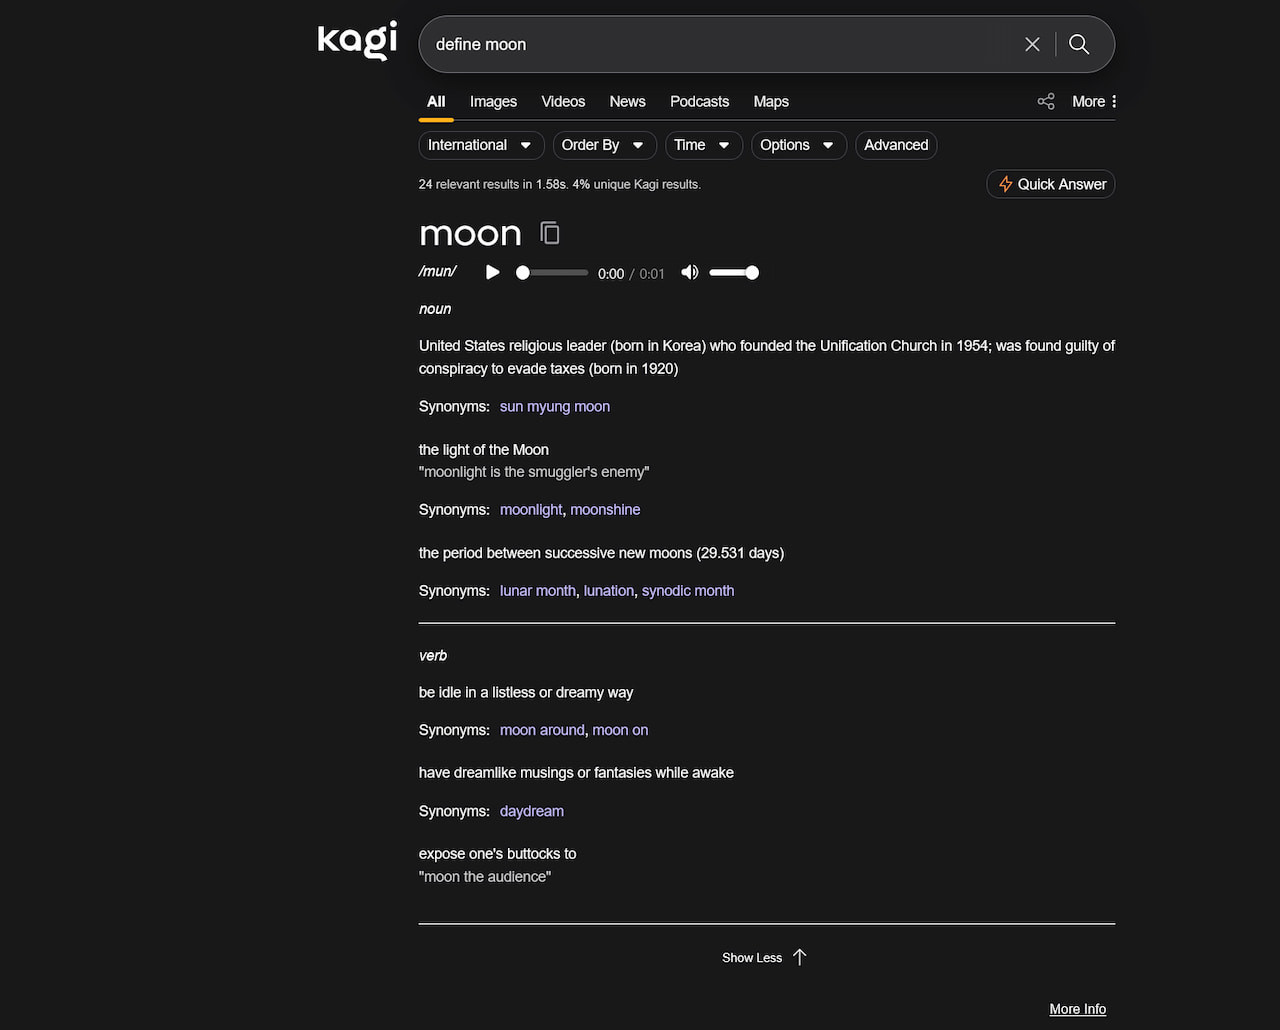Screen dimensions: 1280x1030
Task: Follow the moonshine synonym link
Action: point(605,509)
